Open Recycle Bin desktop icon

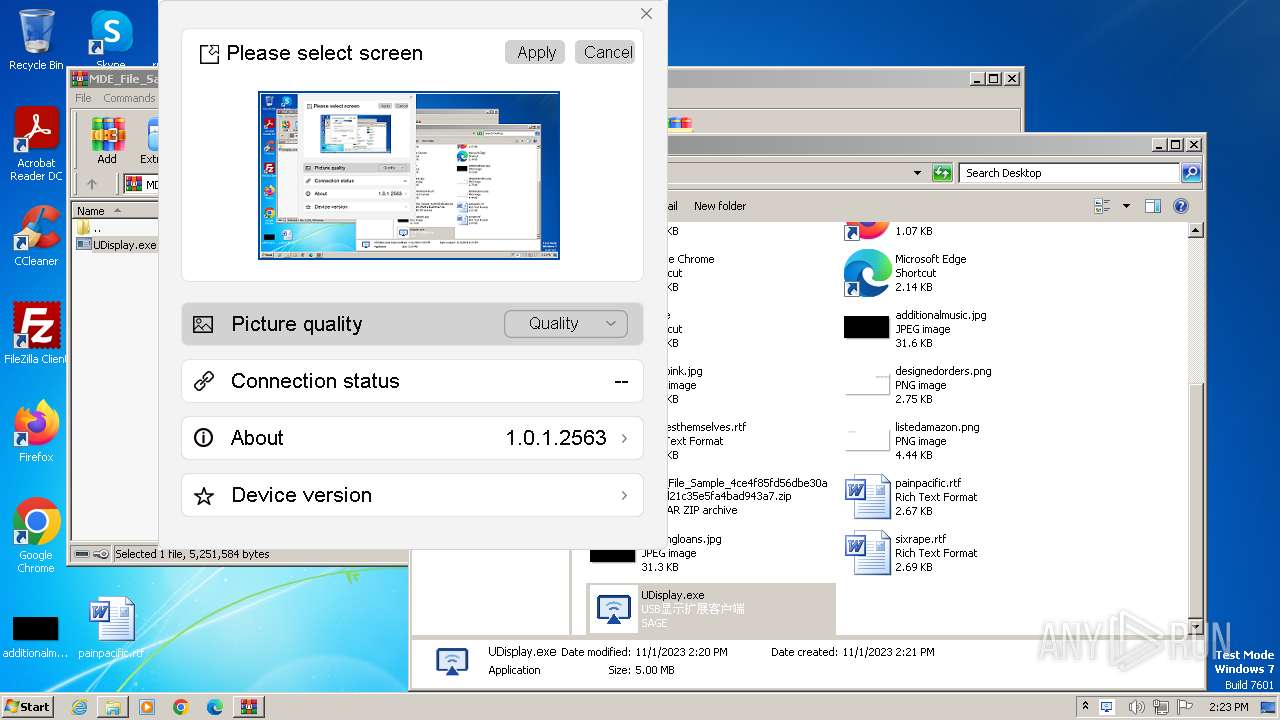click(x=36, y=40)
